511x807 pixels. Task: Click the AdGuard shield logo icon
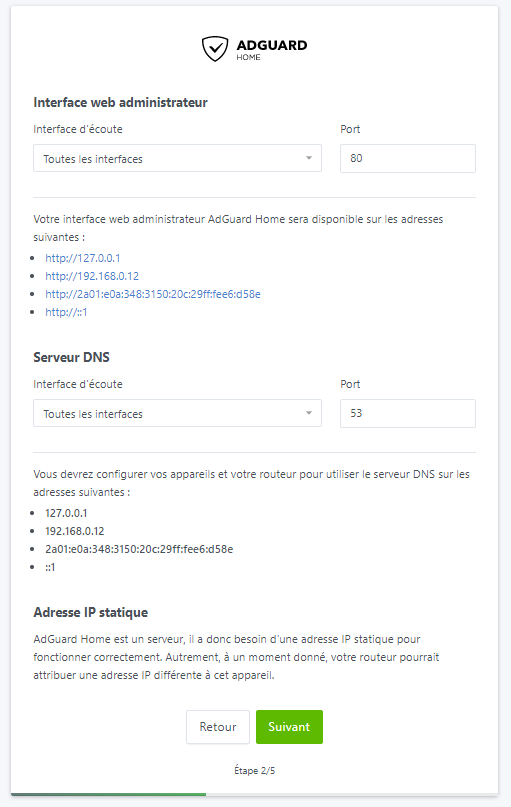[215, 49]
